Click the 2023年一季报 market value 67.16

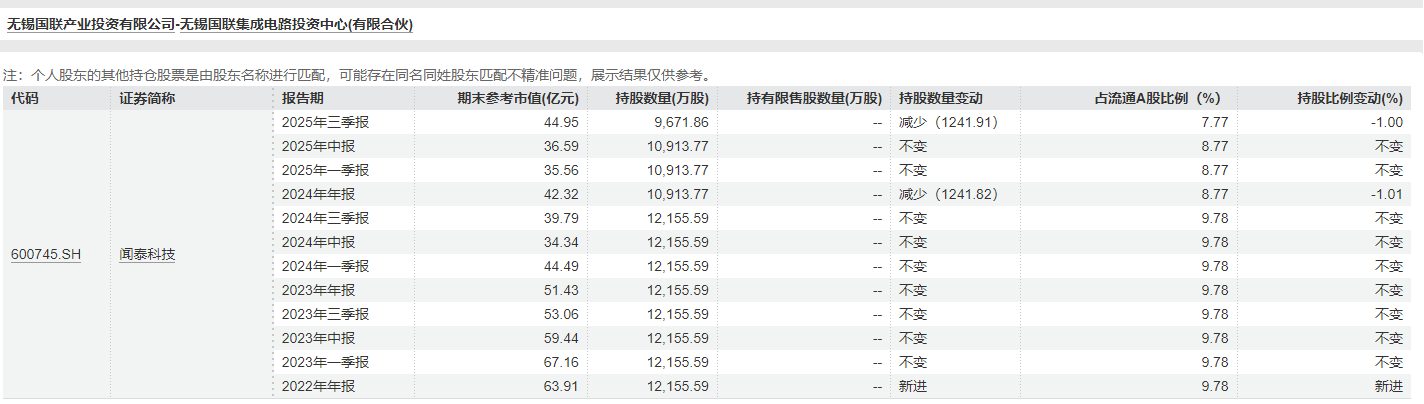point(562,362)
